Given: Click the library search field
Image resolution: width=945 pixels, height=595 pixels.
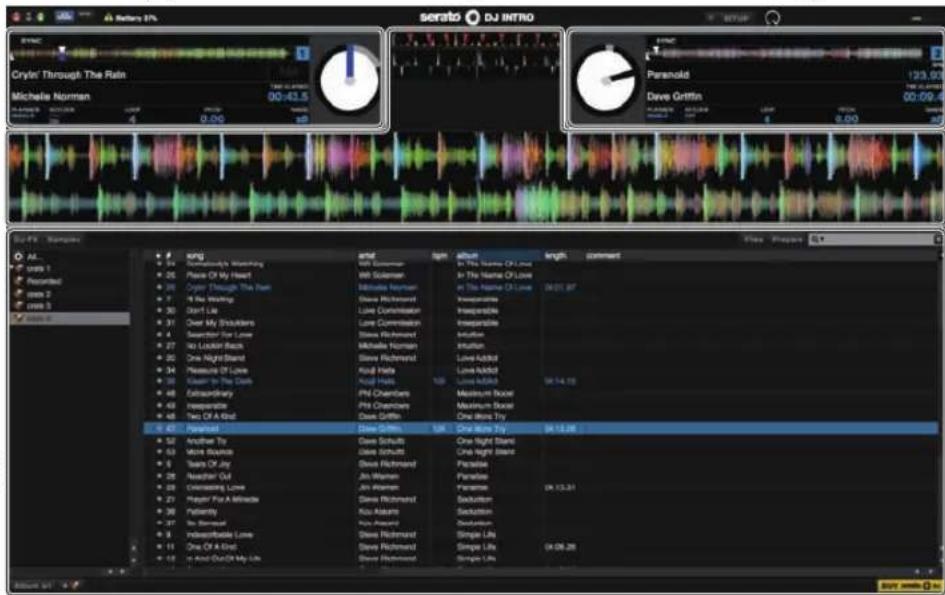Looking at the screenshot, I should point(873,239).
